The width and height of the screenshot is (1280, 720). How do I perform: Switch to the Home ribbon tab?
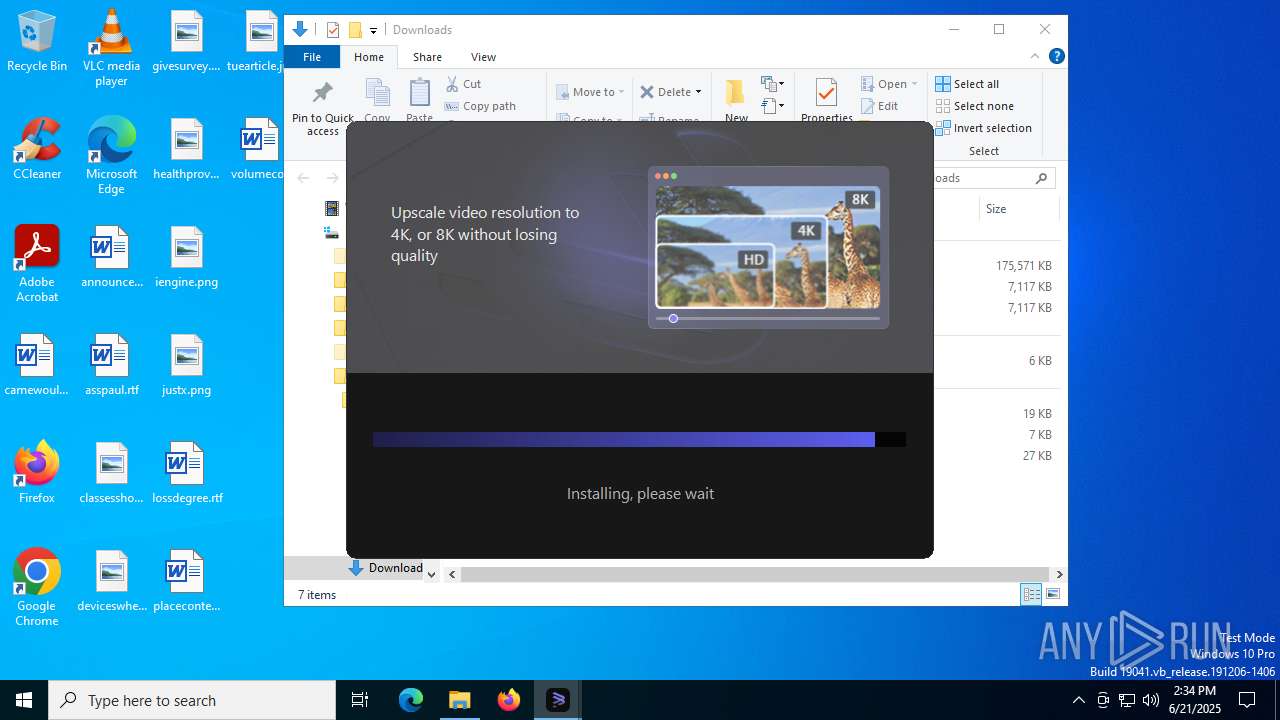(x=368, y=57)
